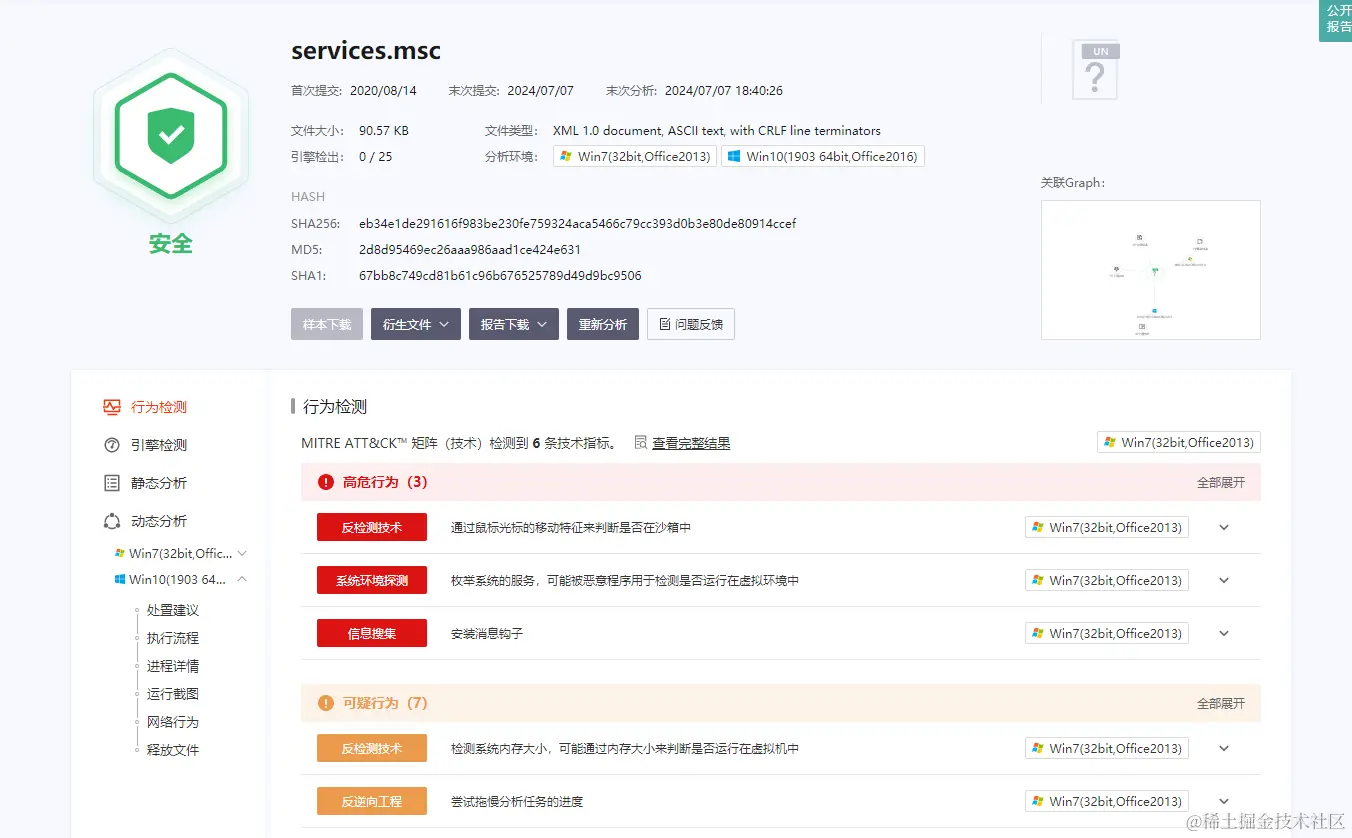Click the 公开报告 corner badge
The width and height of the screenshot is (1352, 838).
coord(1337,20)
